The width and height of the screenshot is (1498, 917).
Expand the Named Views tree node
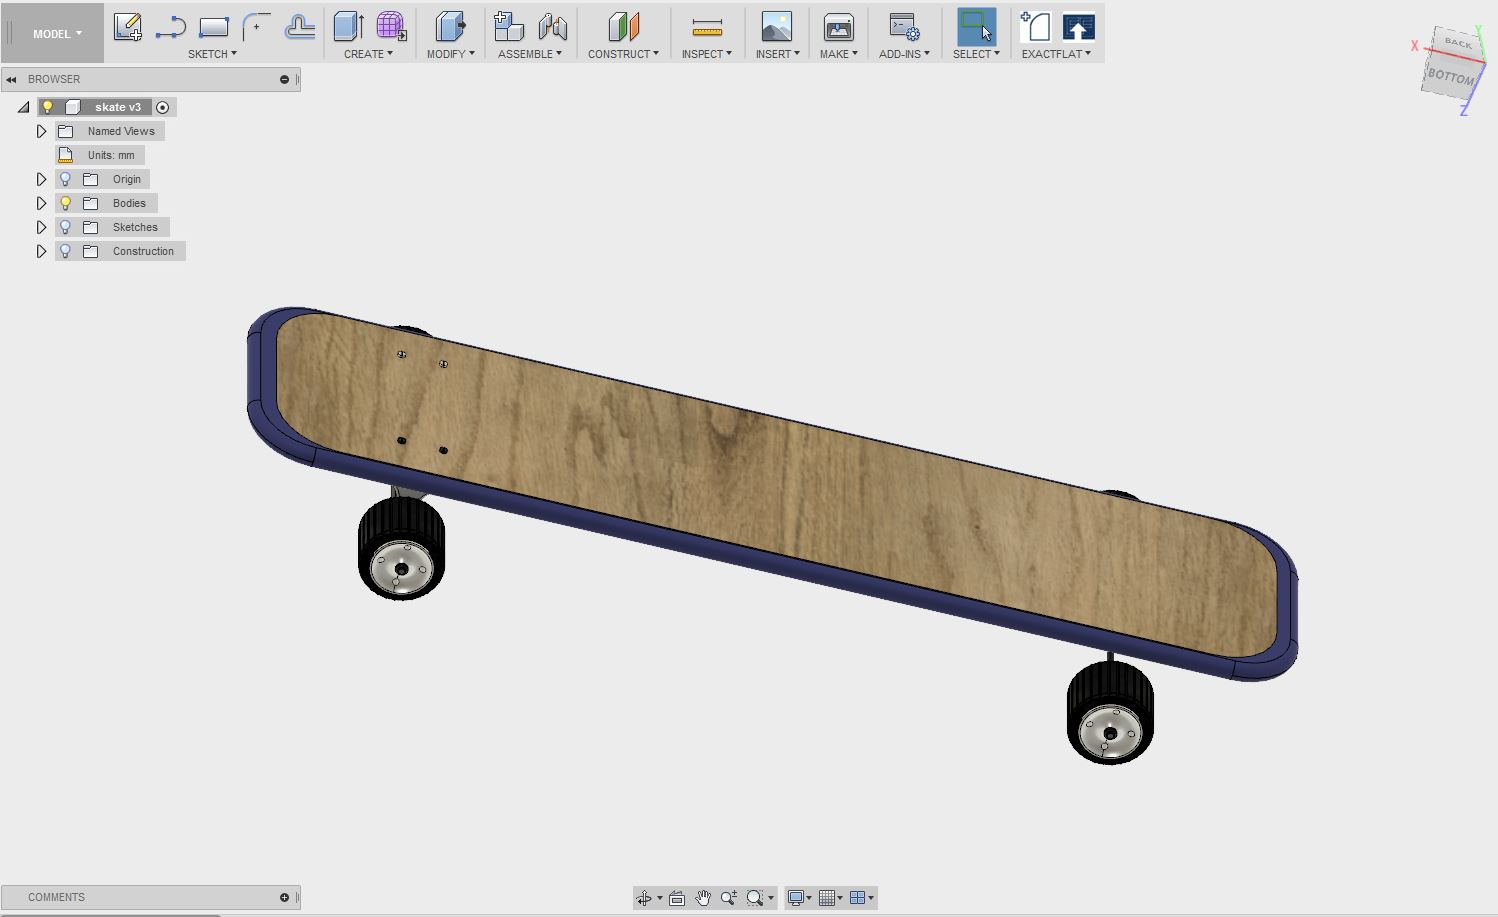(x=41, y=131)
